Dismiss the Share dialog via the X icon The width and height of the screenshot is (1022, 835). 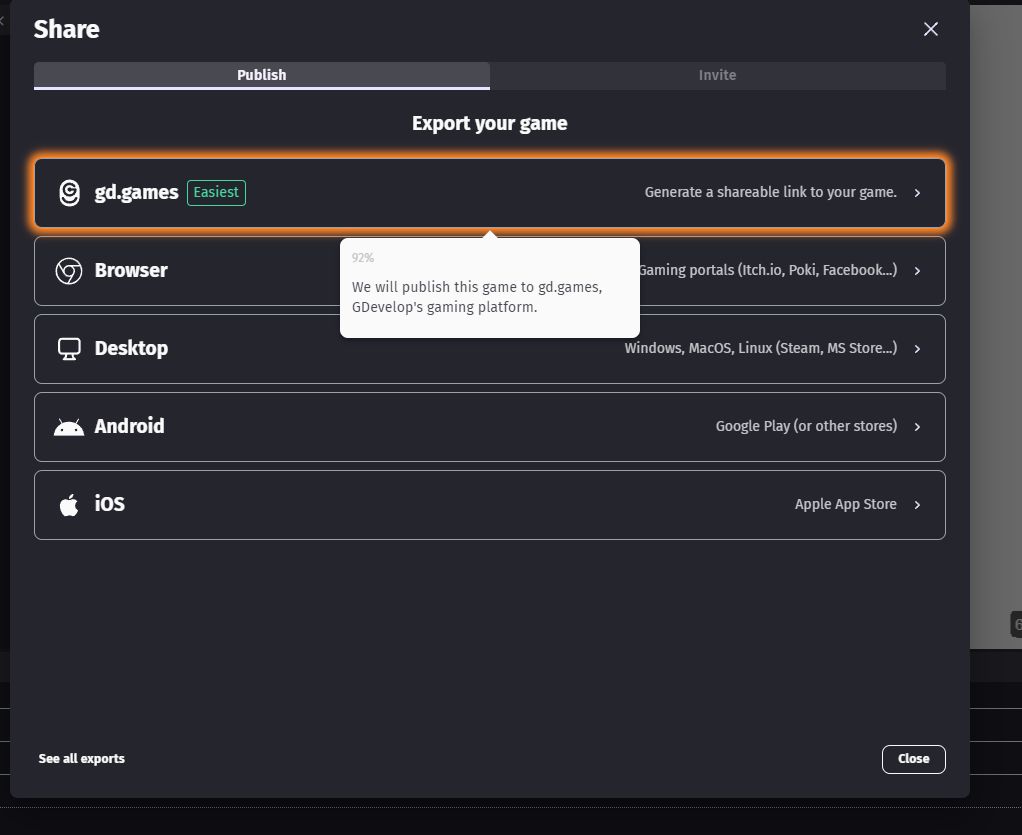(930, 29)
